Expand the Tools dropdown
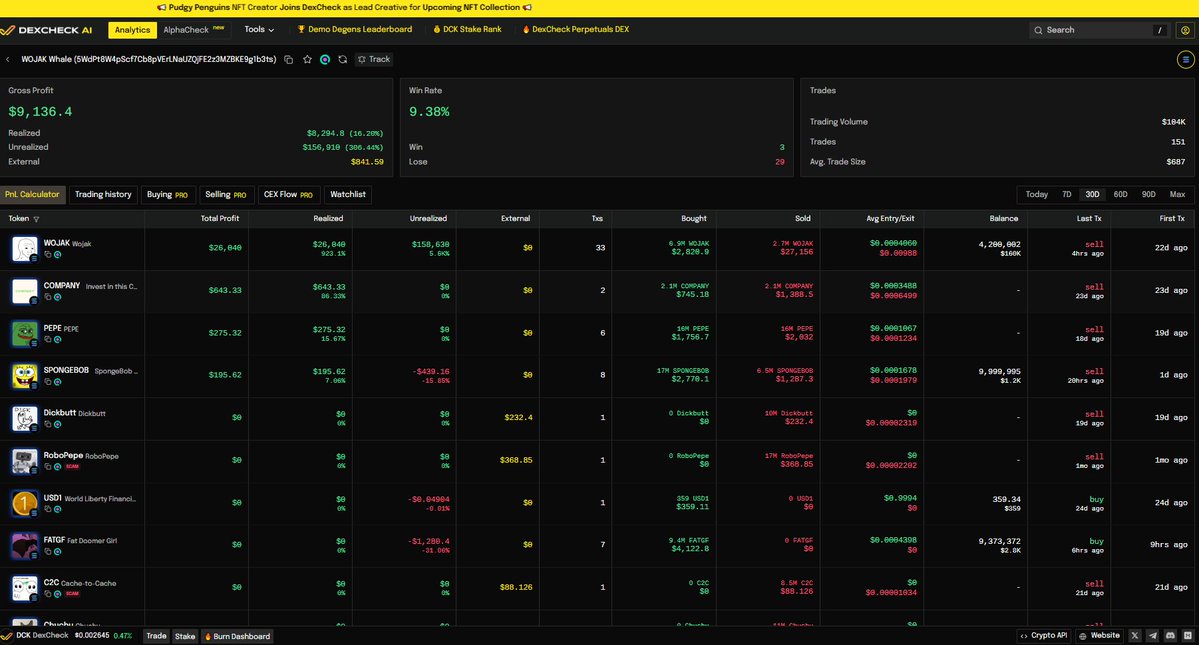 (258, 30)
